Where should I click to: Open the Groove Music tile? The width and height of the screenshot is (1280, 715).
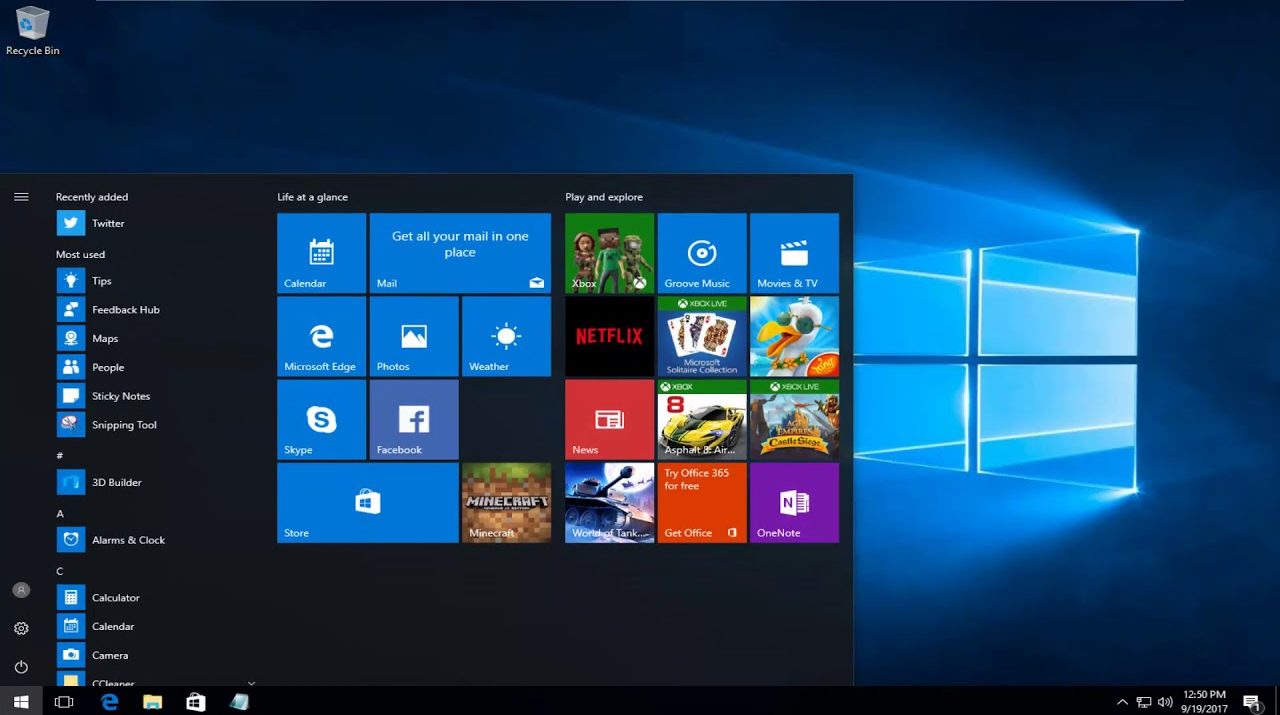[702, 253]
